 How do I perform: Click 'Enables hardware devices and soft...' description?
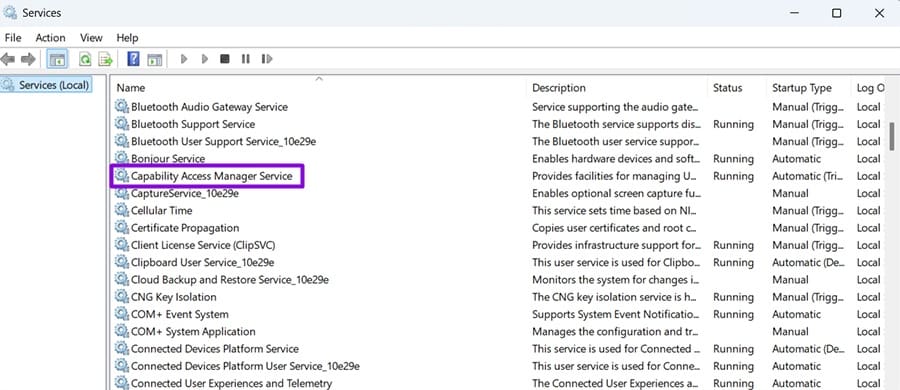click(616, 159)
